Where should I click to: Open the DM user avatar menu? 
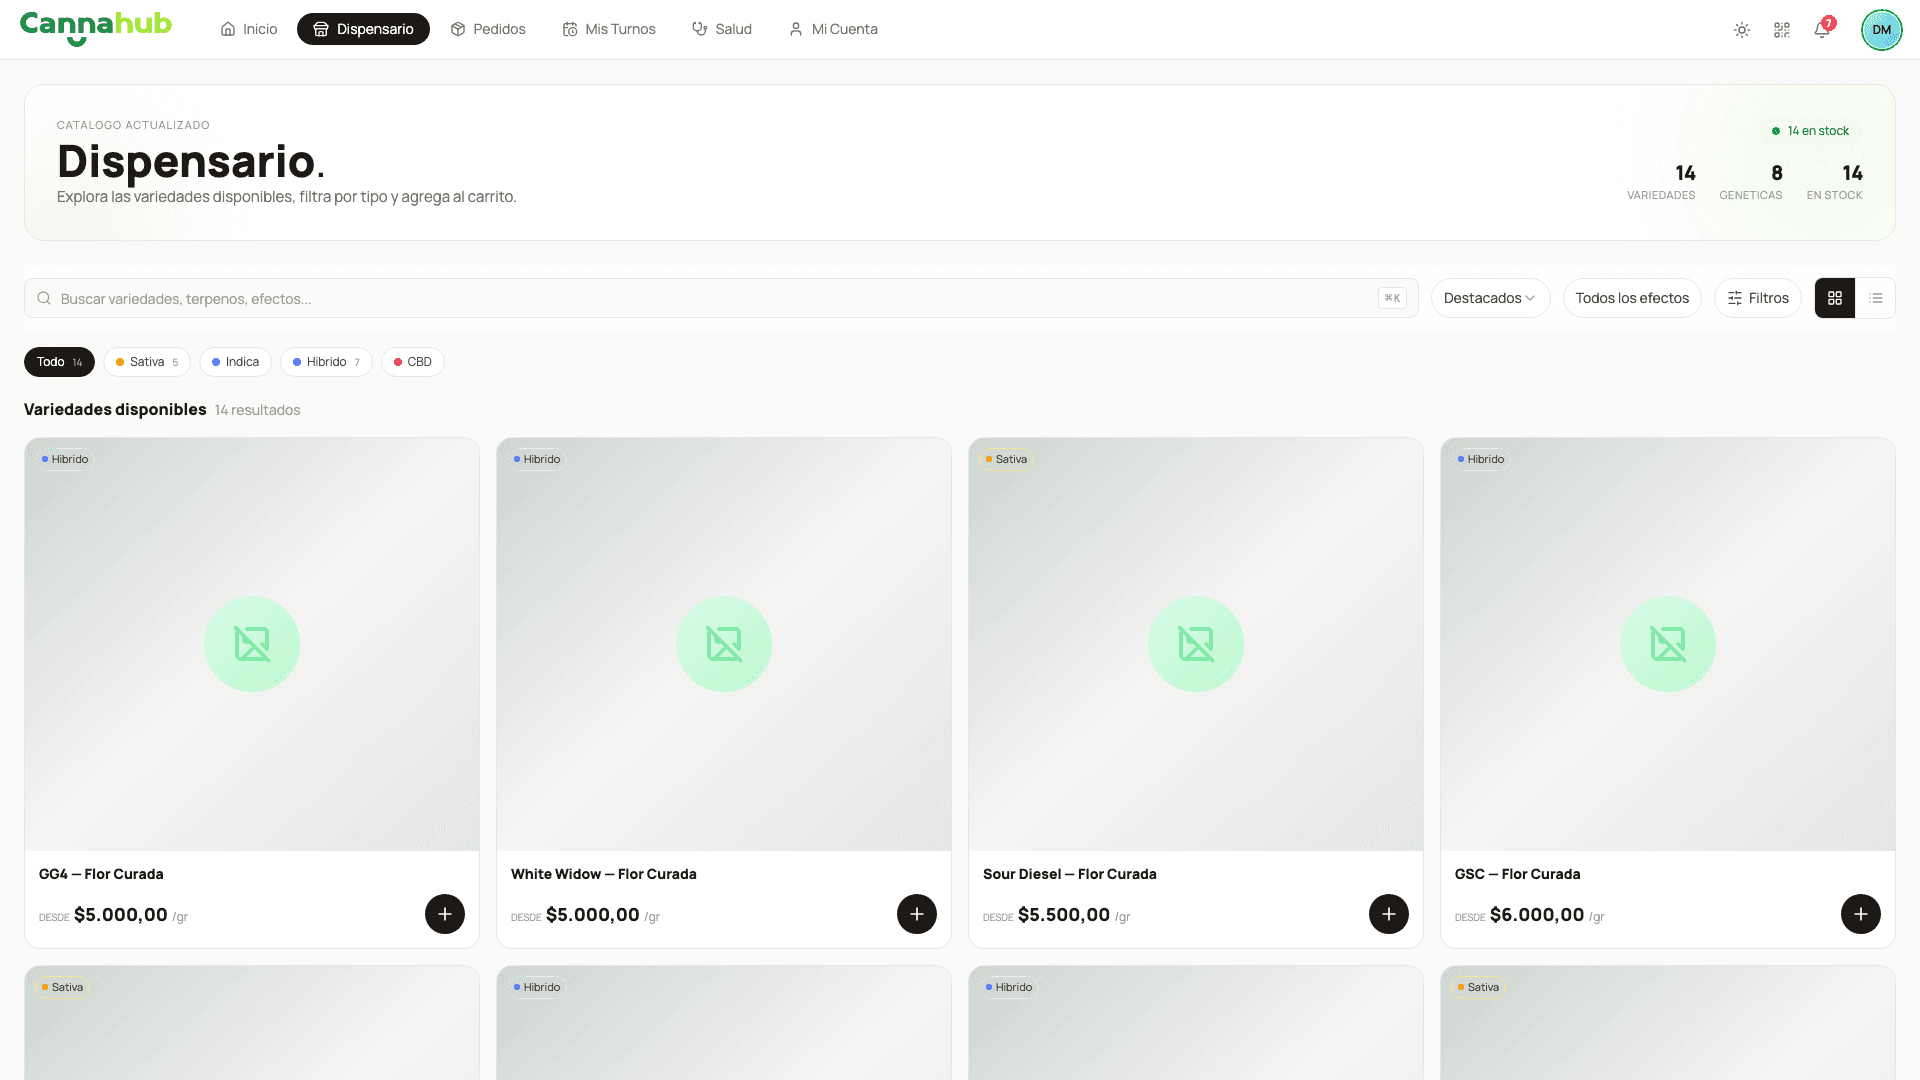click(x=1882, y=30)
